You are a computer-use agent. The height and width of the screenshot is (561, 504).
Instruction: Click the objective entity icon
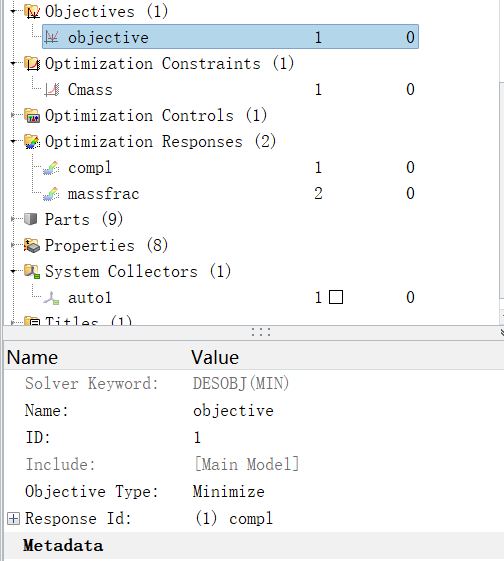(52, 37)
